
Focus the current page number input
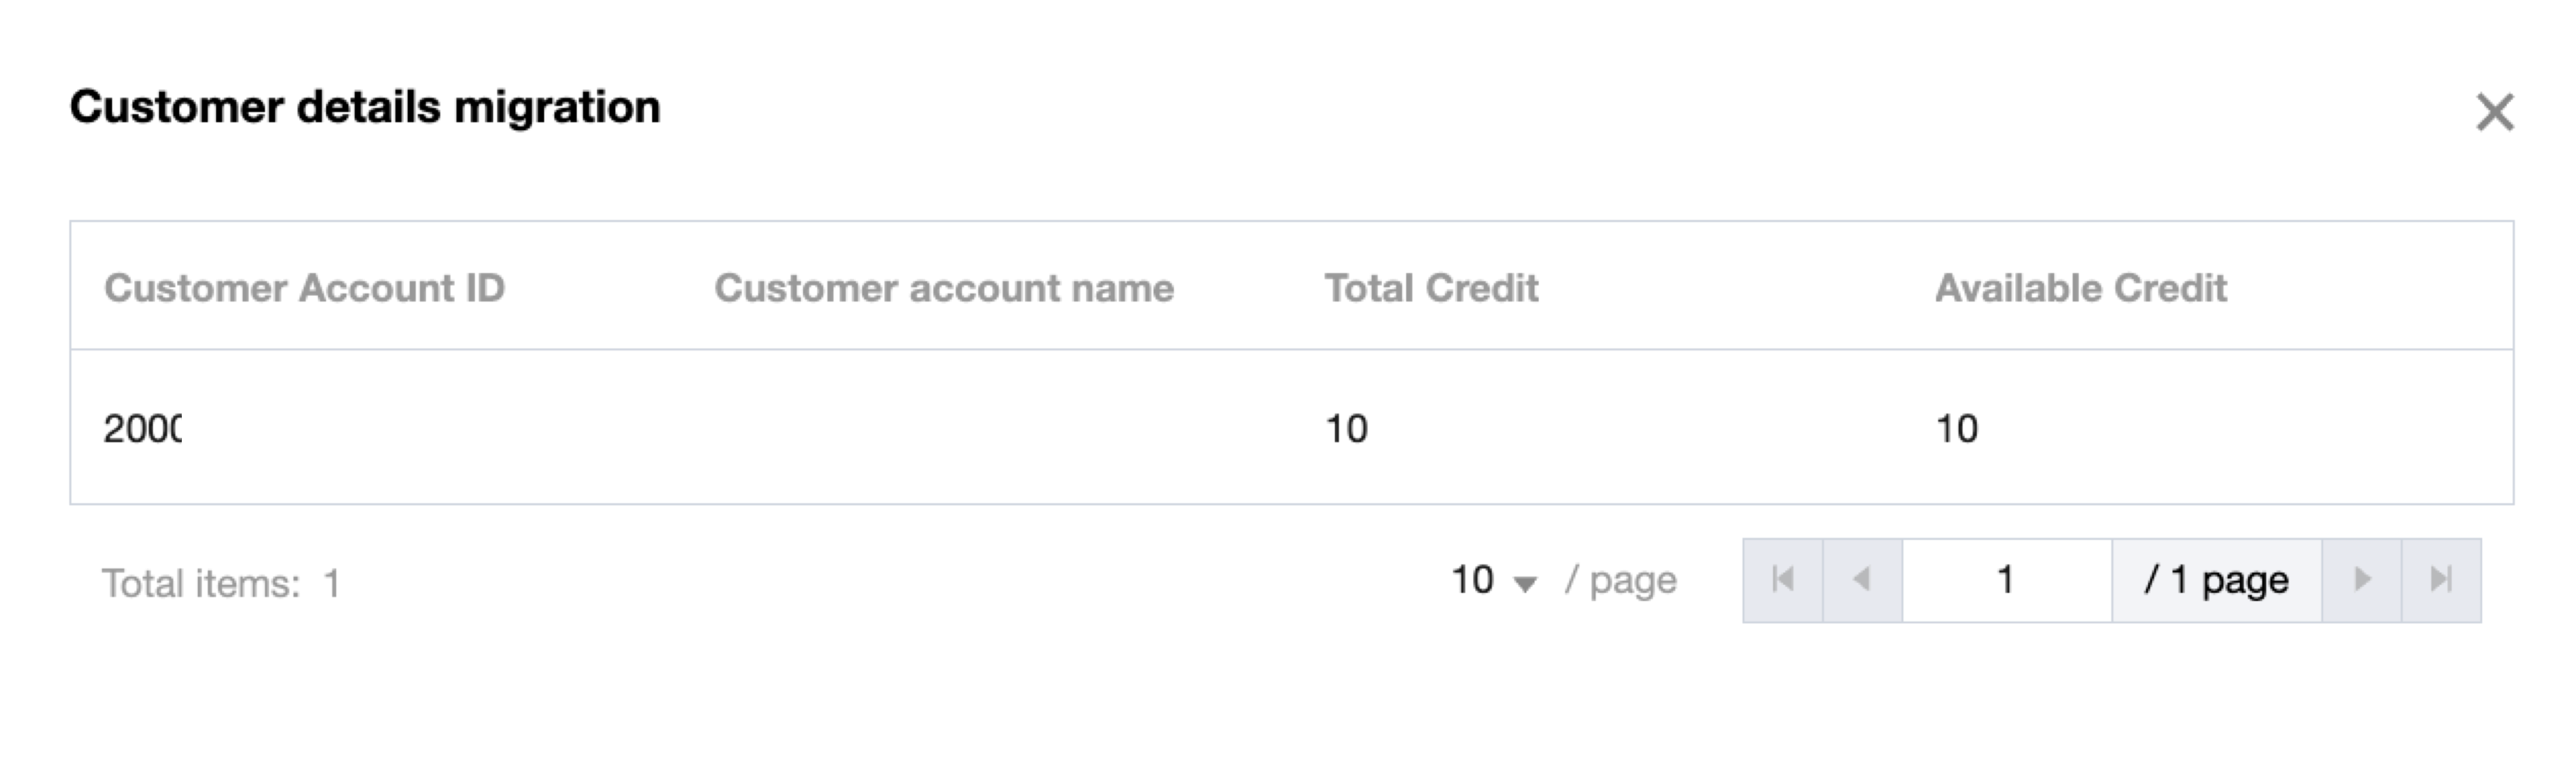(2007, 580)
